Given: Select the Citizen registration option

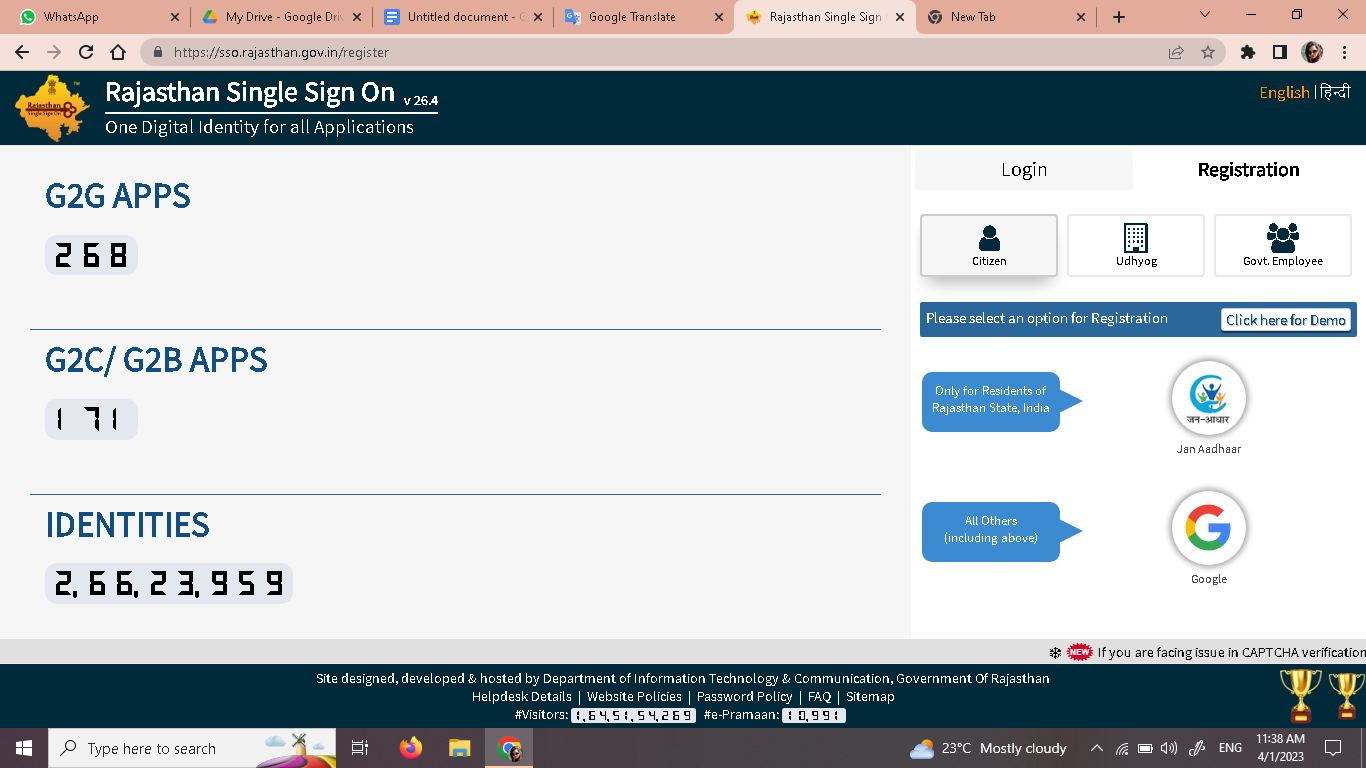Looking at the screenshot, I should tap(989, 245).
